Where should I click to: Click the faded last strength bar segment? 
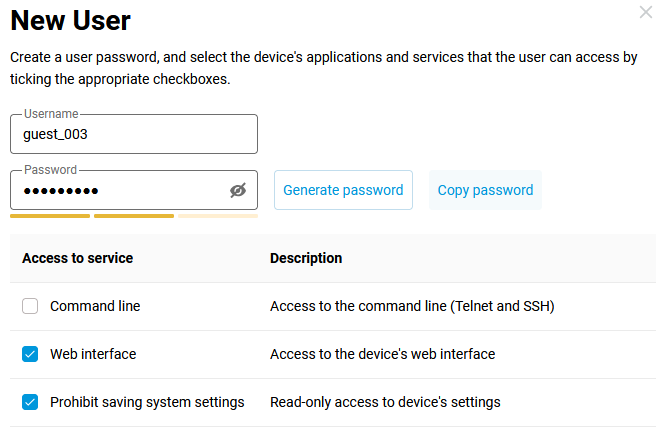click(x=217, y=215)
